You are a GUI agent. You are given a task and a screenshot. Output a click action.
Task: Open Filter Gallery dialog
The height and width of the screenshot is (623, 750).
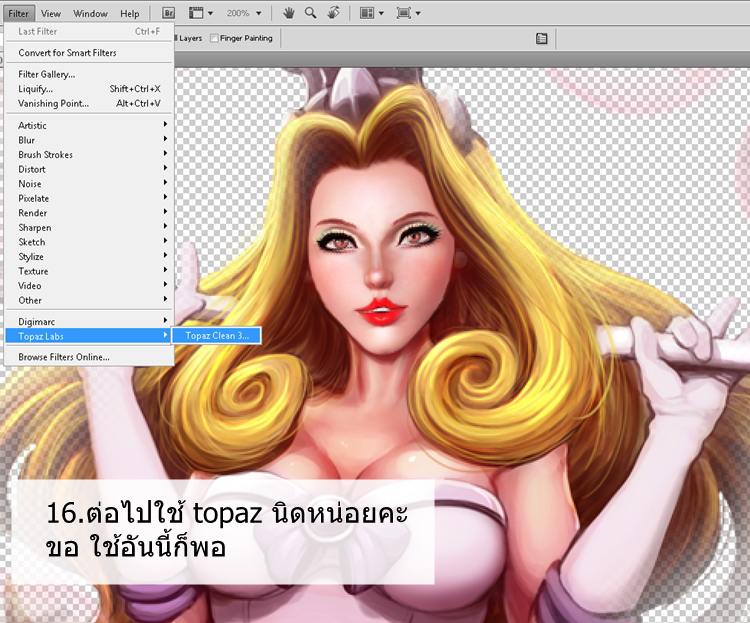point(89,74)
